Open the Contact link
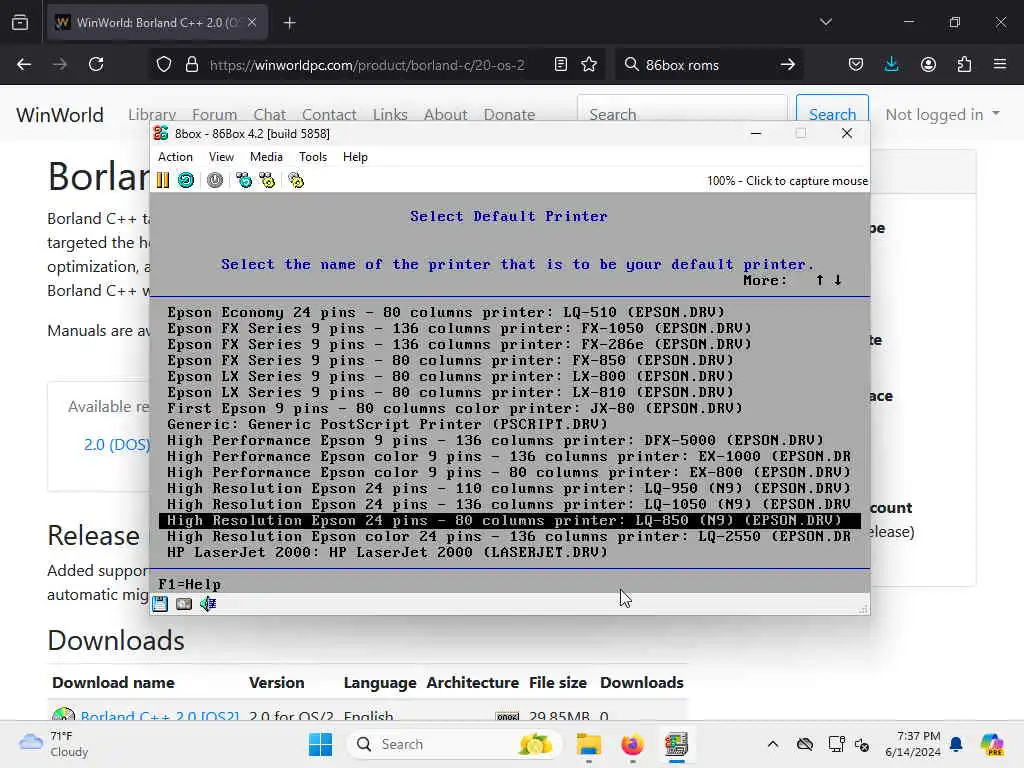 point(328,114)
